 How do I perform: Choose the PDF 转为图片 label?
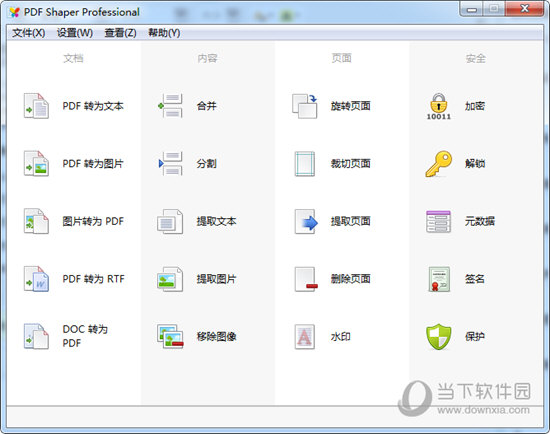[x=93, y=163]
